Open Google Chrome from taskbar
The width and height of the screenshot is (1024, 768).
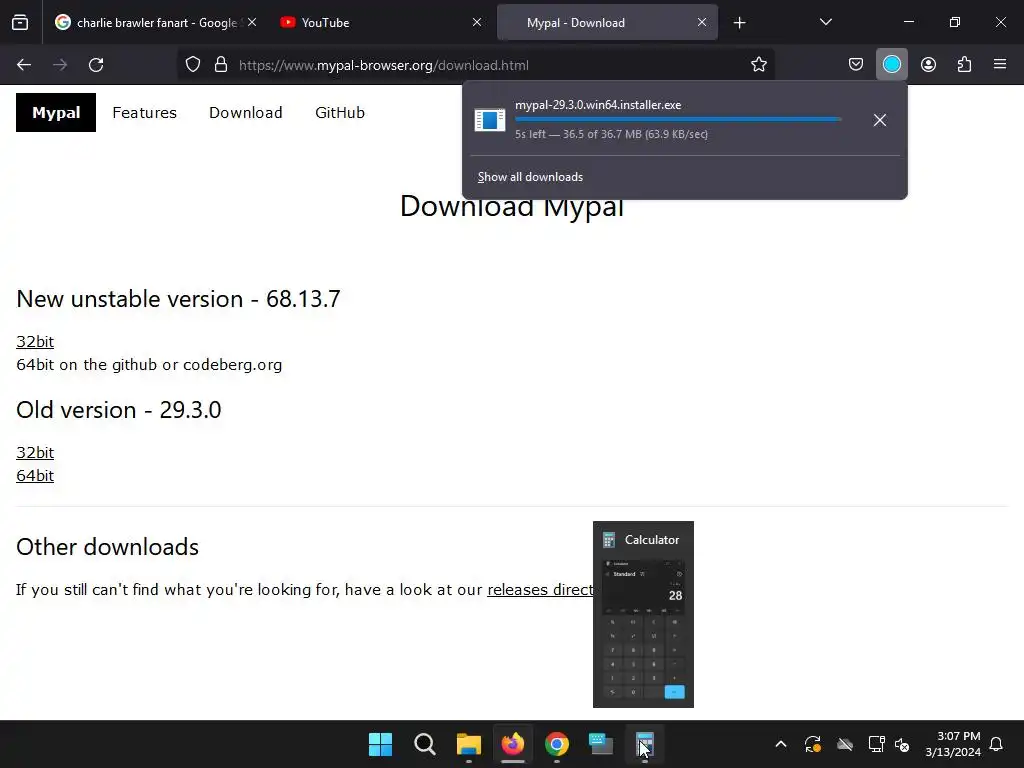click(x=556, y=744)
